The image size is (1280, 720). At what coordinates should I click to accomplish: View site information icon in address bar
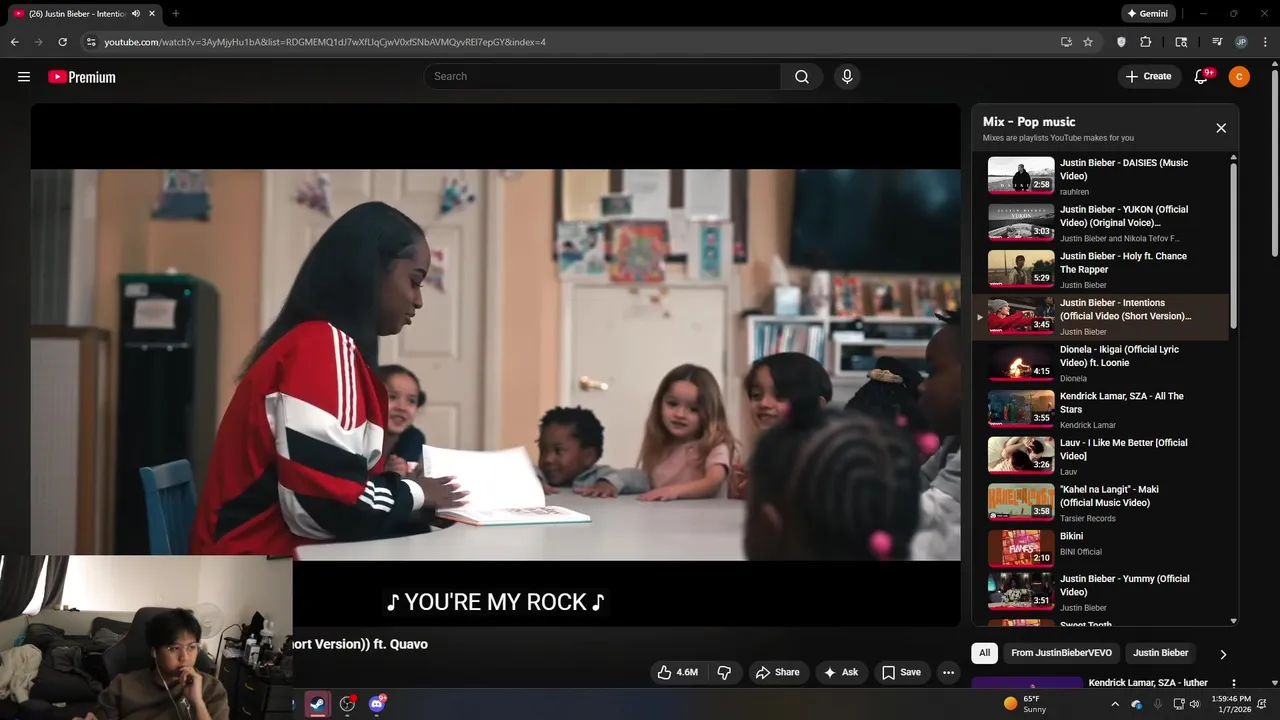[91, 42]
